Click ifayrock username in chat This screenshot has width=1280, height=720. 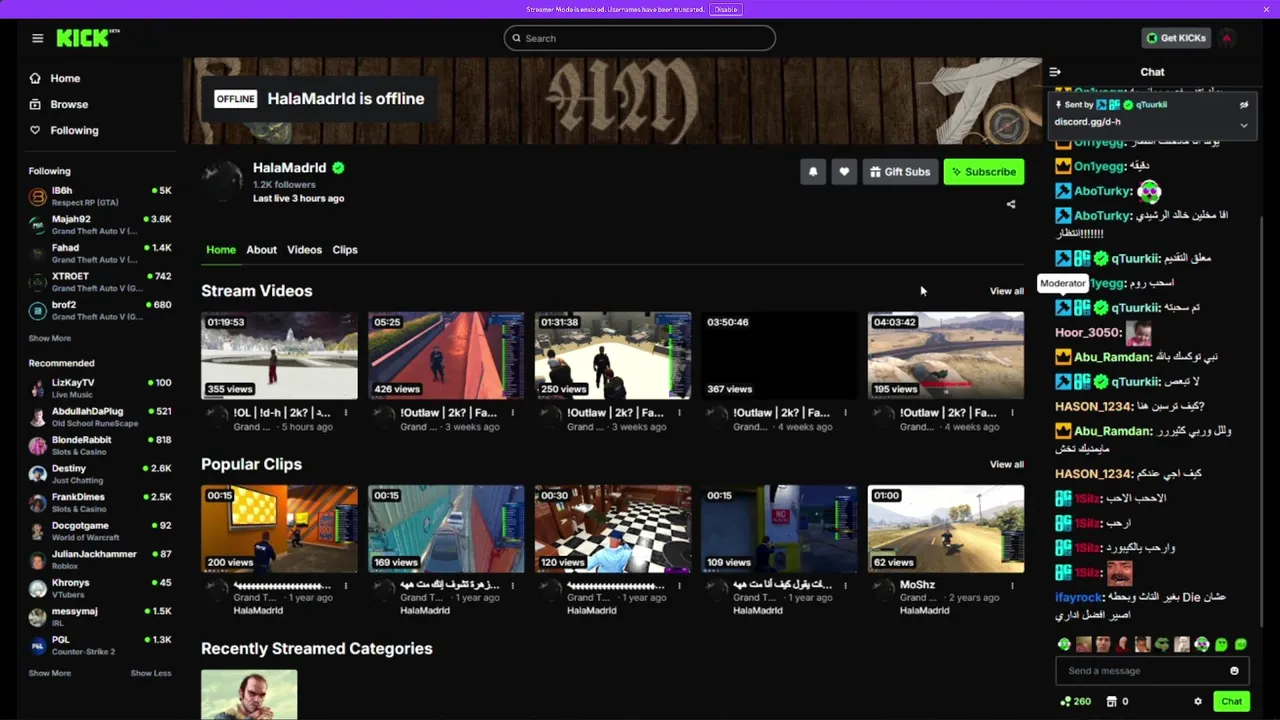click(1078, 597)
